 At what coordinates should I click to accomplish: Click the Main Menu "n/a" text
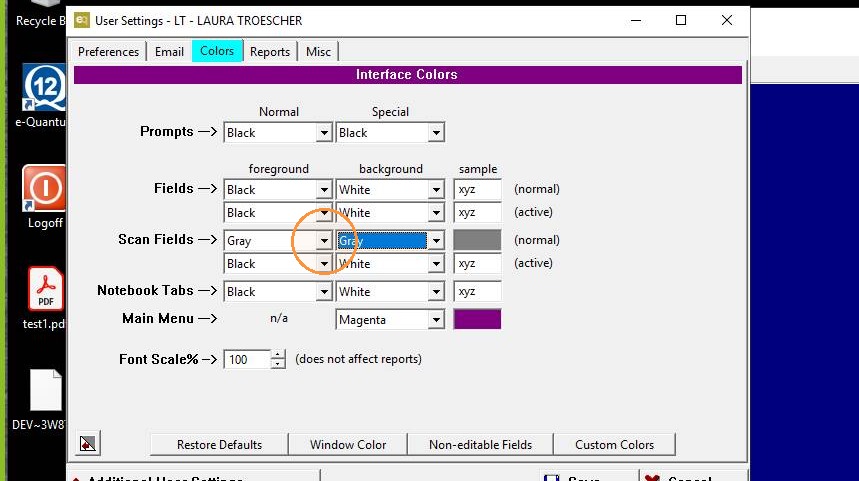coord(279,318)
